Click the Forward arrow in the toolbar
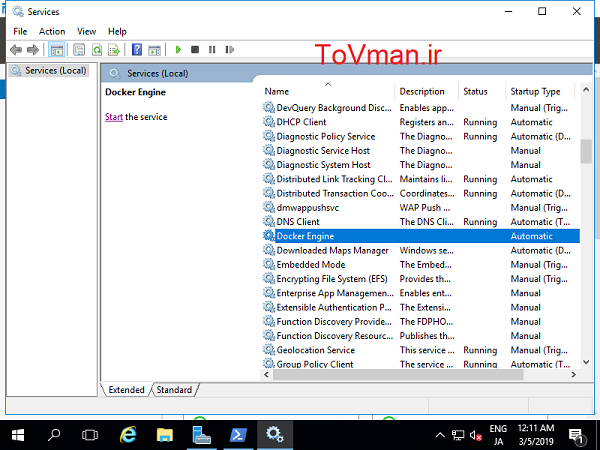Viewport: 600px width, 450px height. click(33, 50)
